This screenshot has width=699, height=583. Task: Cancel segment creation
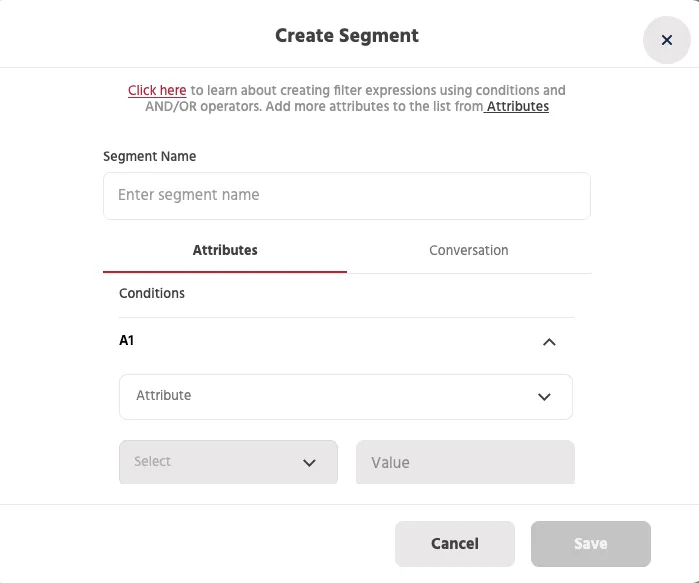pos(455,544)
